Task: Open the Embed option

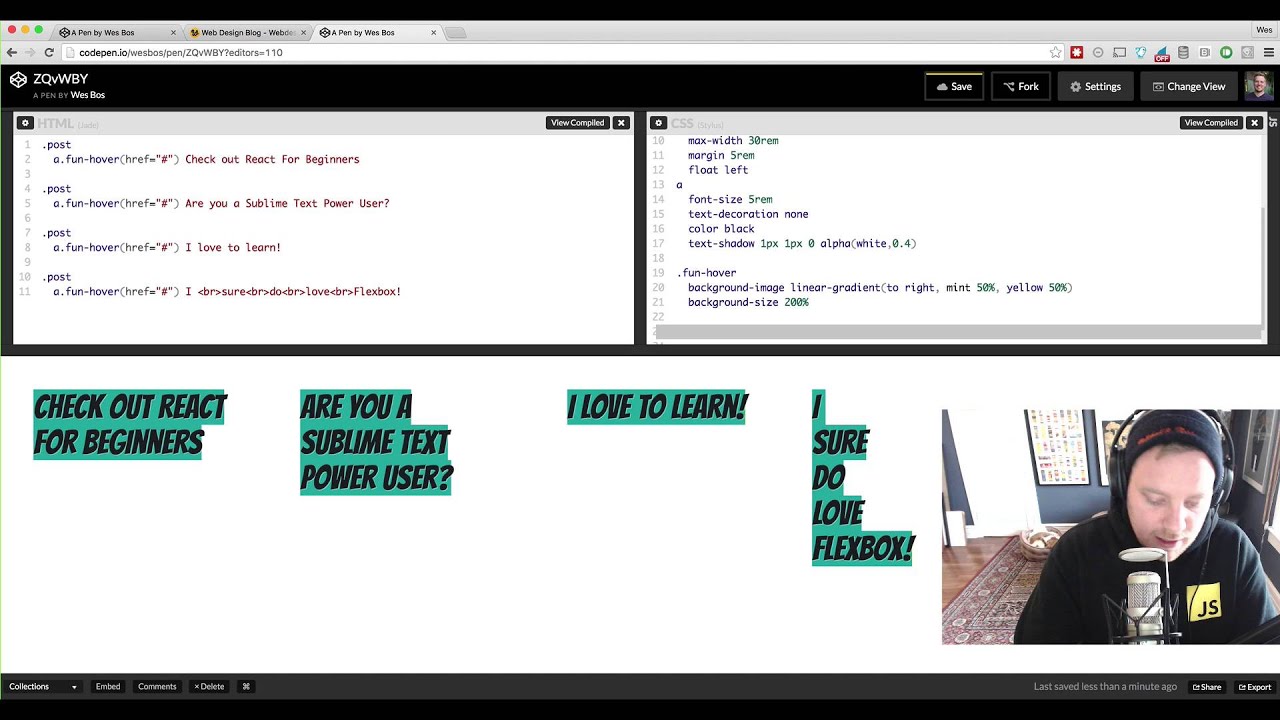Action: pos(108,686)
